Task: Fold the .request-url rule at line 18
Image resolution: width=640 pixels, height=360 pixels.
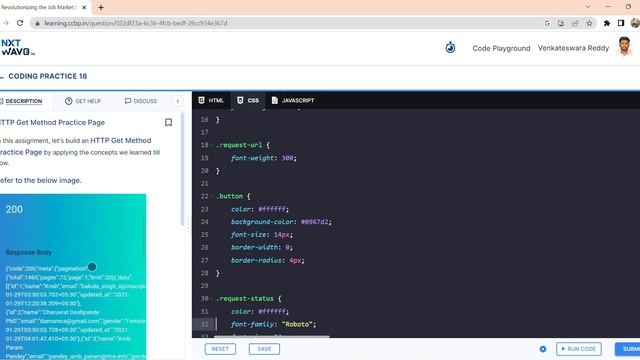Action: pyautogui.click(x=212, y=145)
